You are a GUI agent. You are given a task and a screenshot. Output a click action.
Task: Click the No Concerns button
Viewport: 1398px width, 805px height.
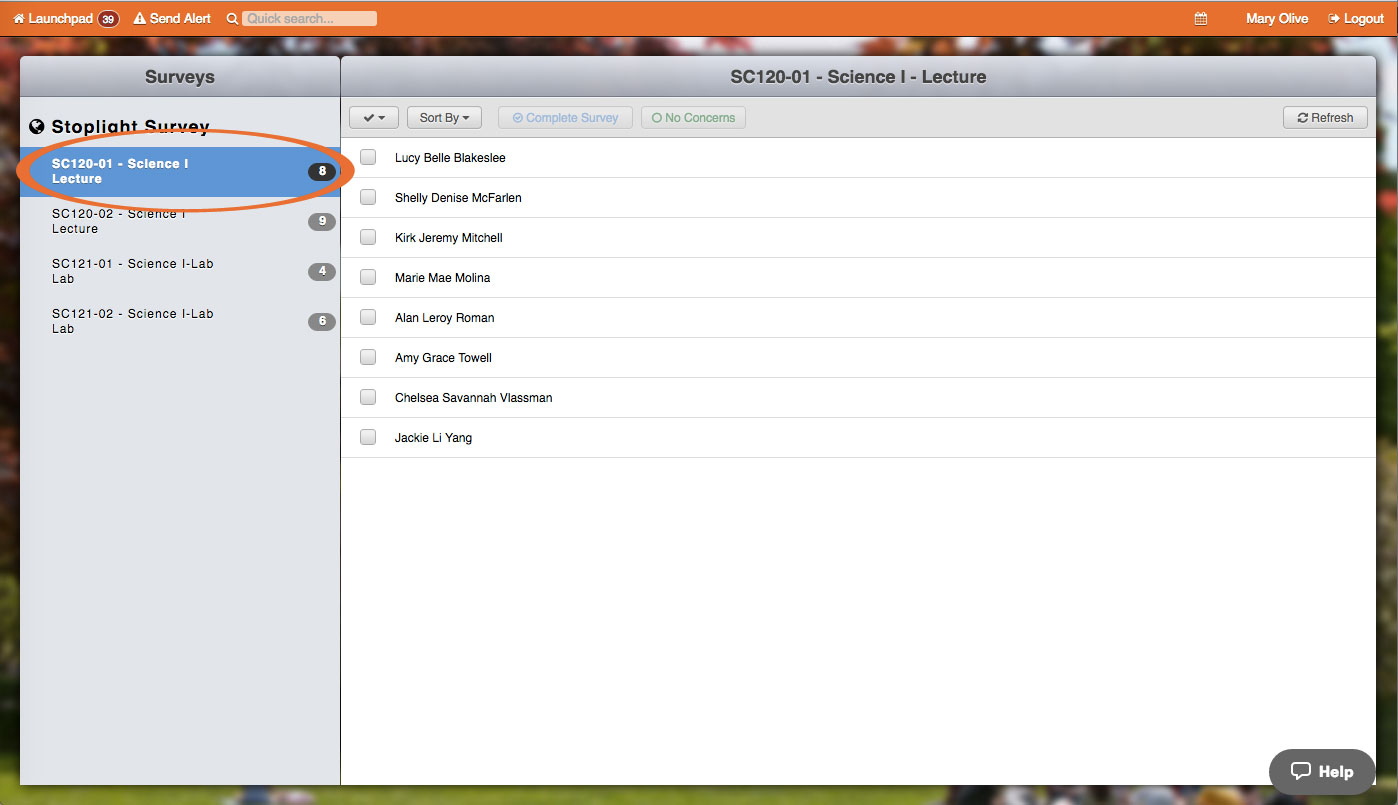(693, 118)
